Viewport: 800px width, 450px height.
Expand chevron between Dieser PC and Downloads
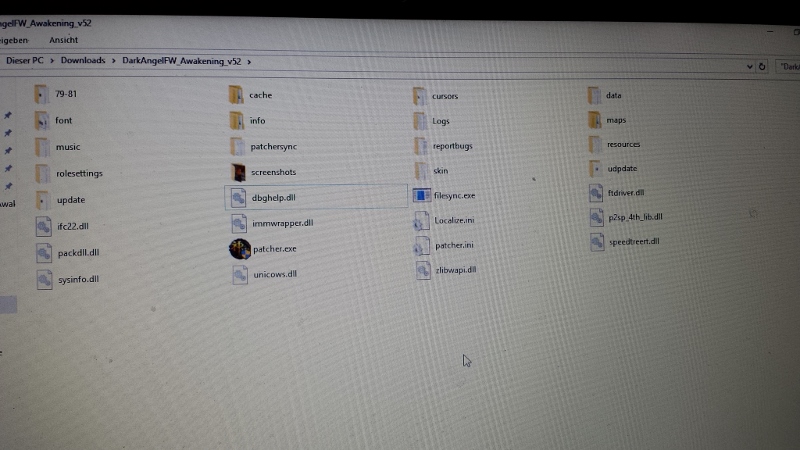tap(52, 61)
